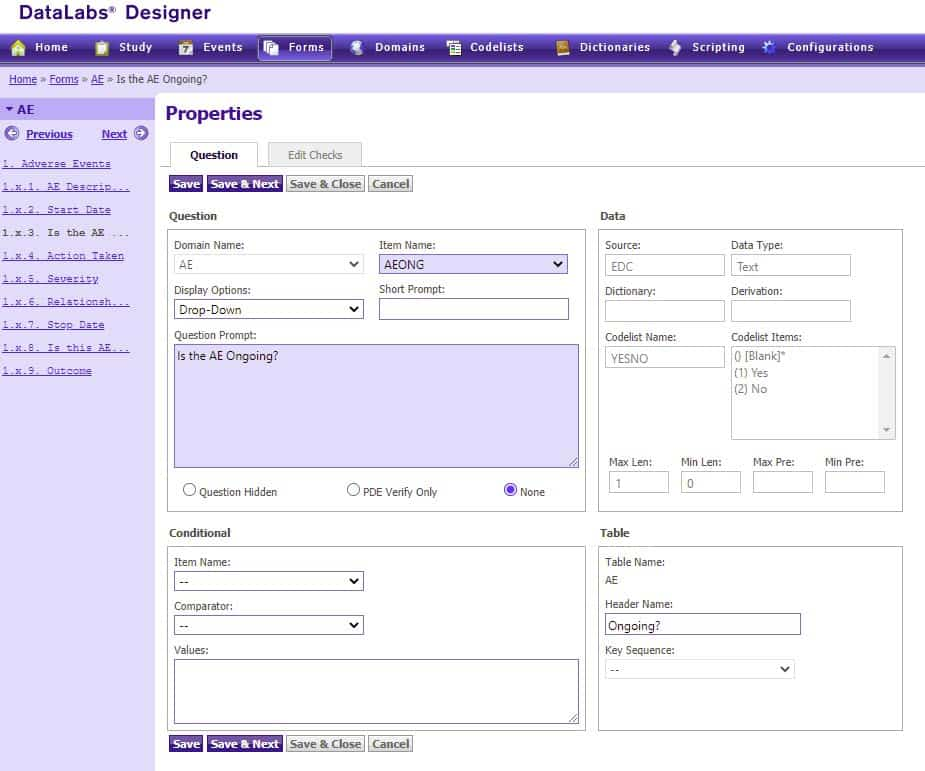This screenshot has width=925, height=771.
Task: Open the Conditional Item Name dropdown
Action: (x=268, y=581)
